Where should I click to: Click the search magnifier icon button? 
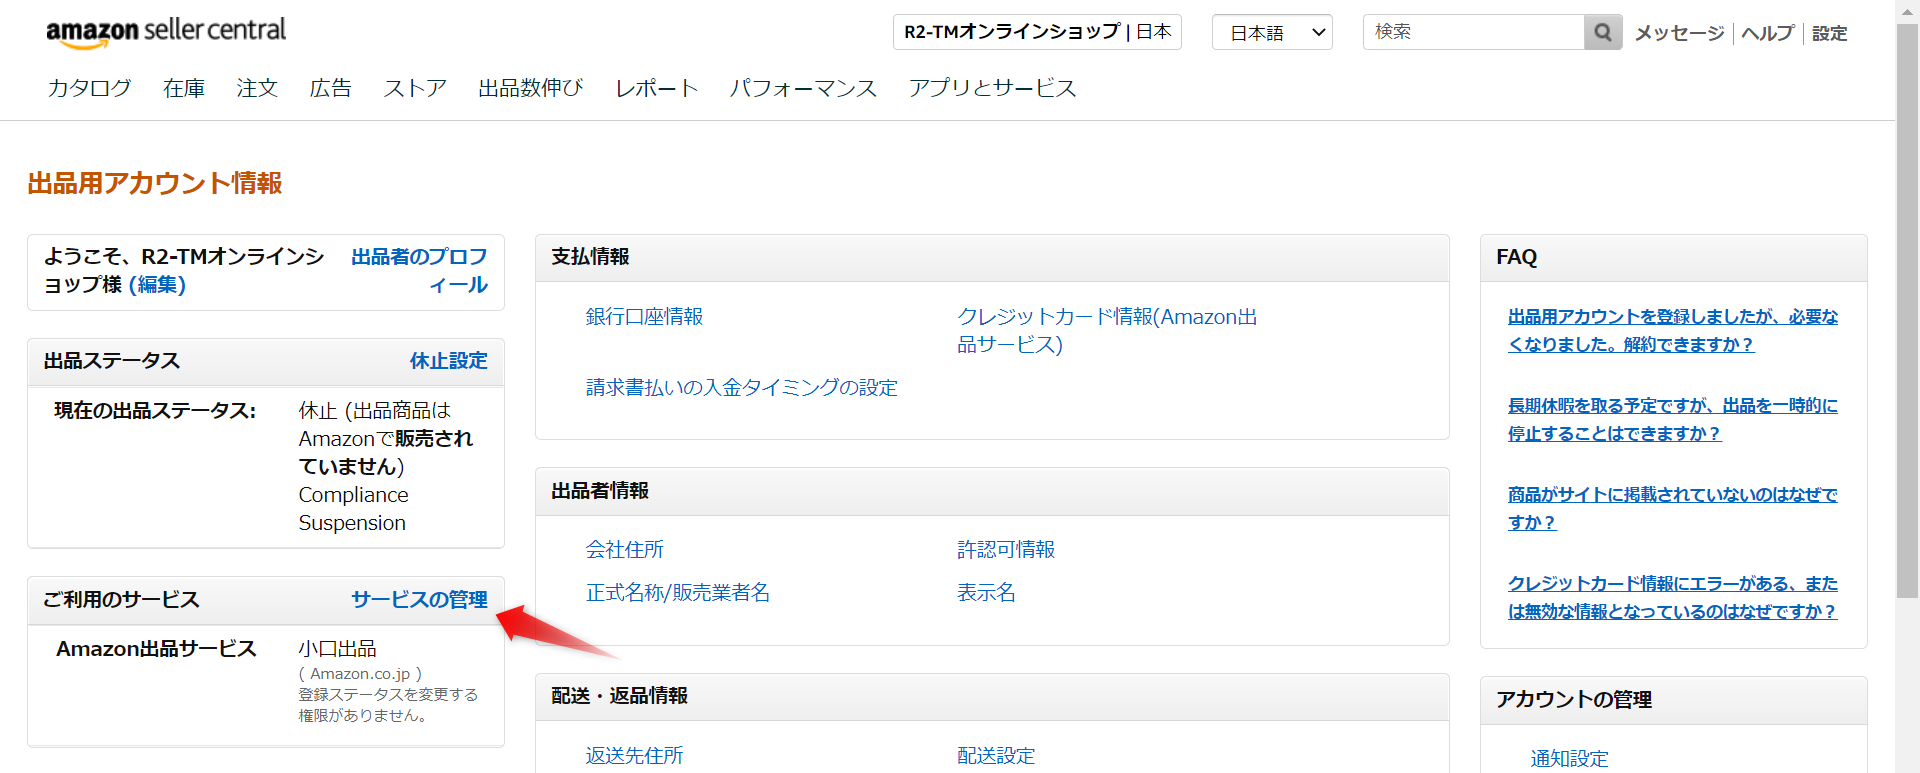coord(1602,32)
